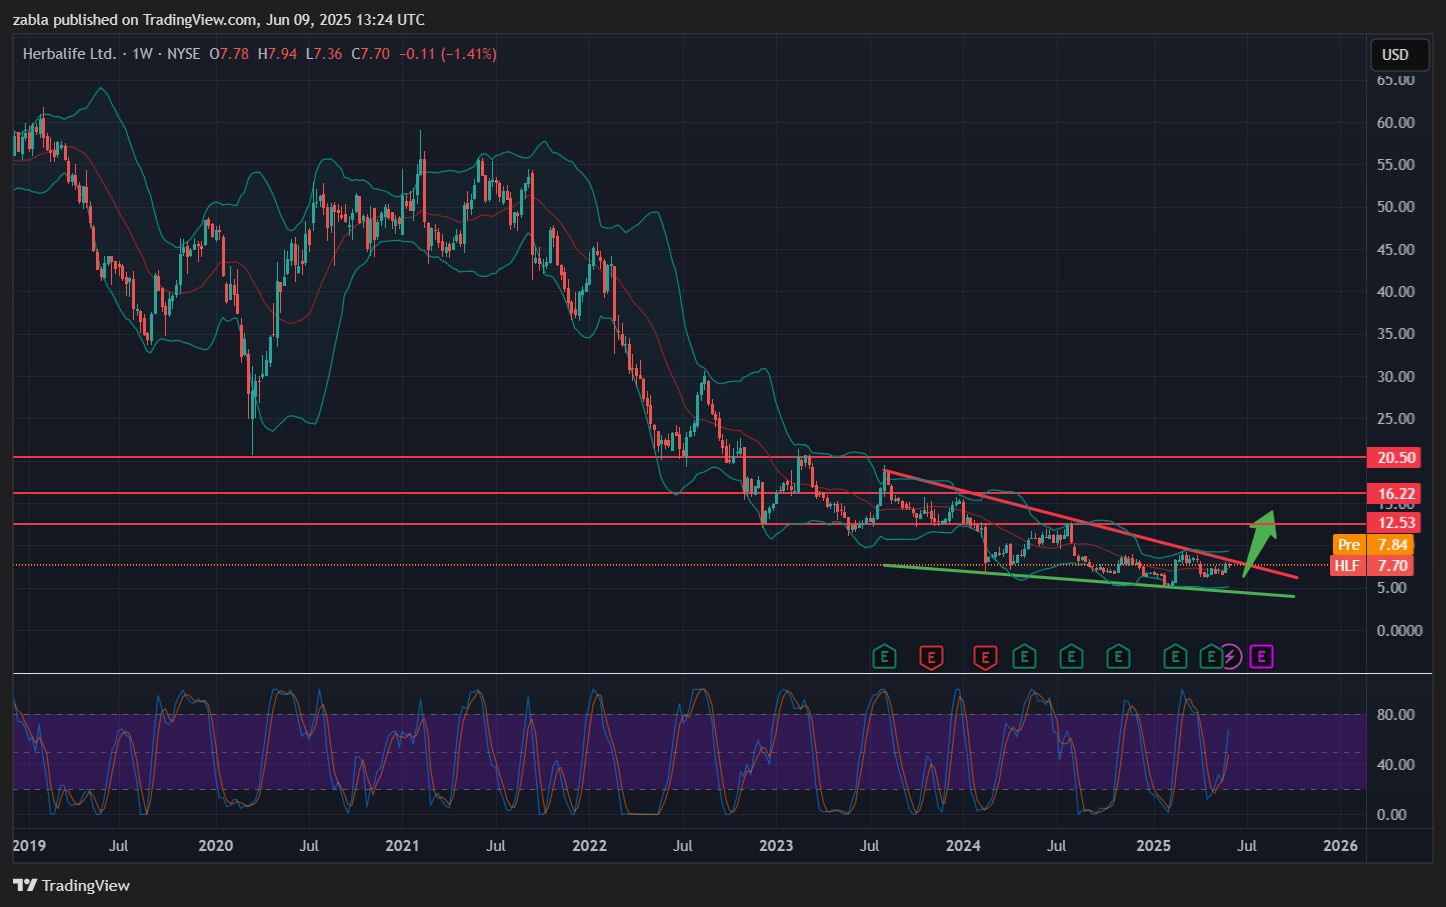The width and height of the screenshot is (1446, 907).
Task: Click the 25.00 price axis label
Action: 1396,418
